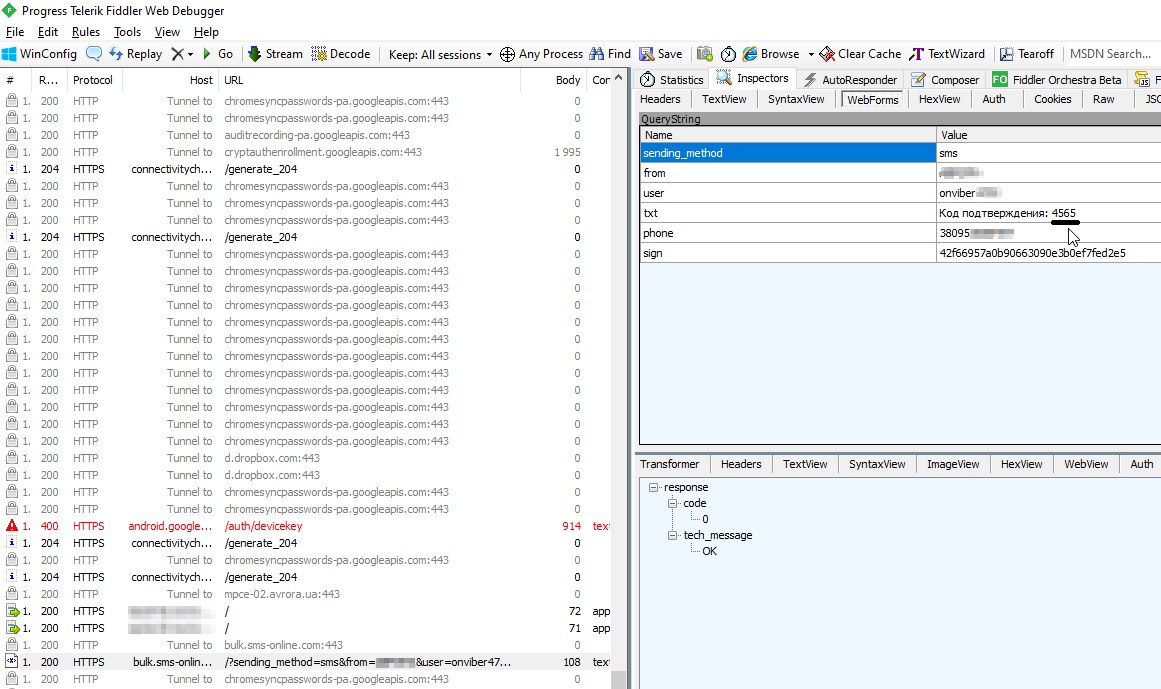
Task: Save sessions with Save button
Action: (661, 54)
